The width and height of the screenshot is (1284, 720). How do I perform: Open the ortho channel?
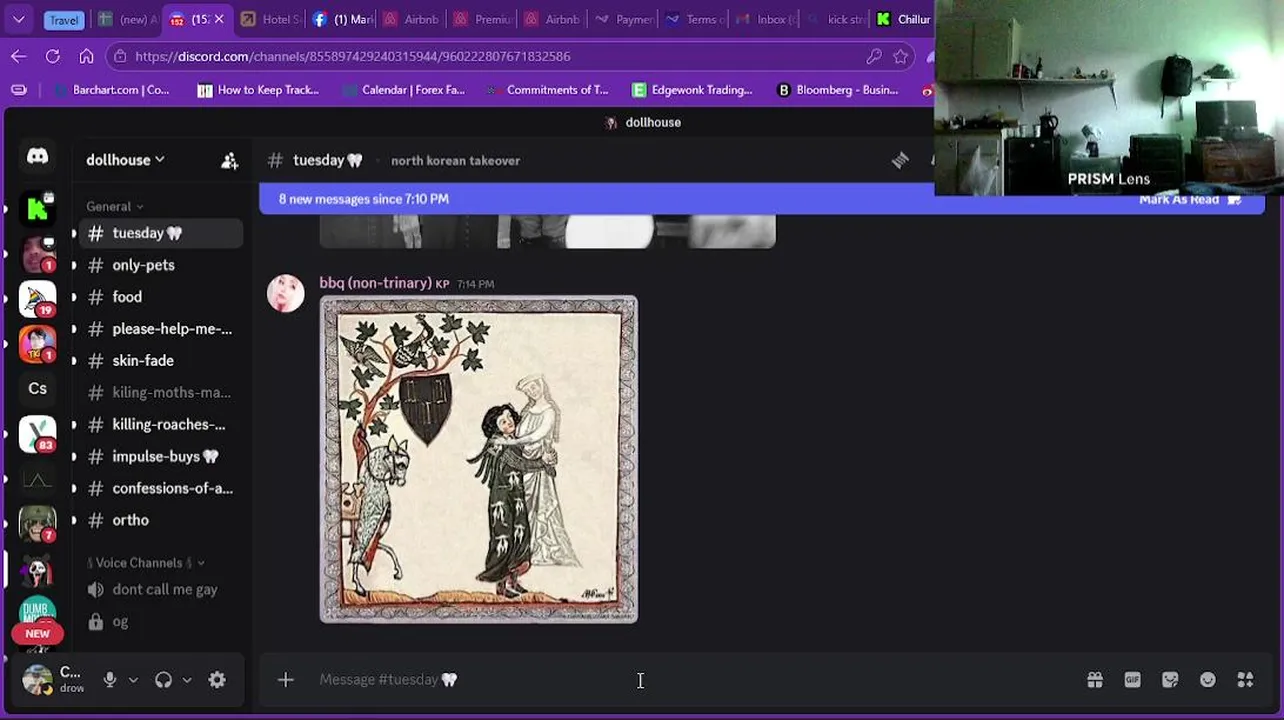[x=157, y=521]
